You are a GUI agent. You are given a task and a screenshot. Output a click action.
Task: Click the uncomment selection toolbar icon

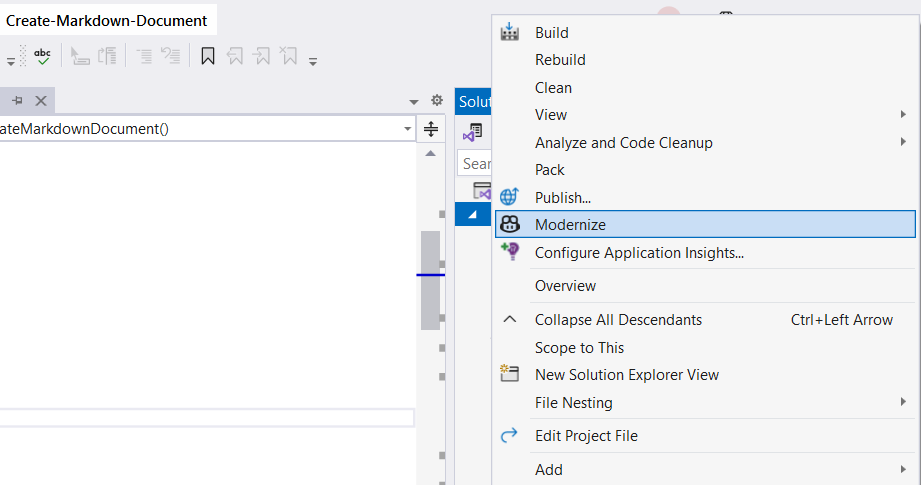click(171, 56)
